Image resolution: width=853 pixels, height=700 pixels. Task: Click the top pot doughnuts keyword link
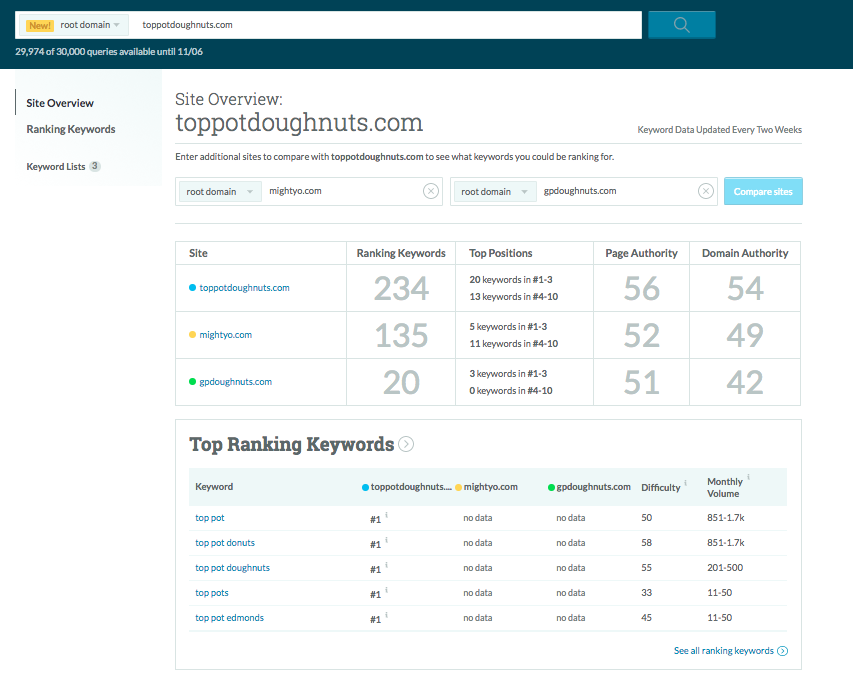point(232,568)
